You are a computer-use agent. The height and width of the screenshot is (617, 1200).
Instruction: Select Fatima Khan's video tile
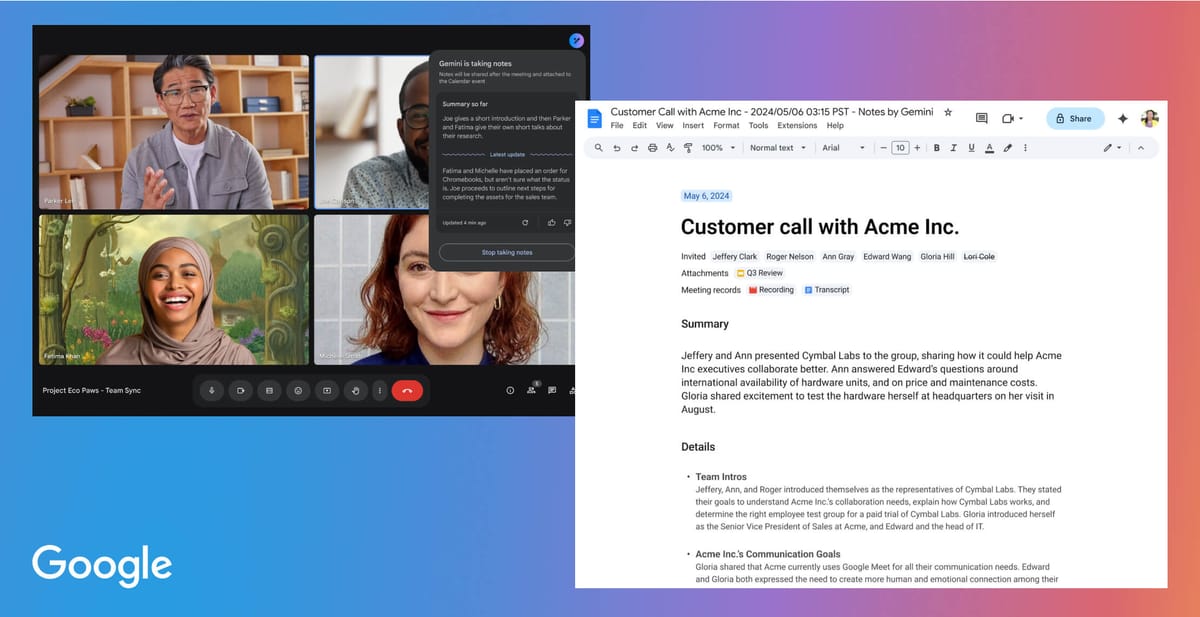[x=174, y=290]
